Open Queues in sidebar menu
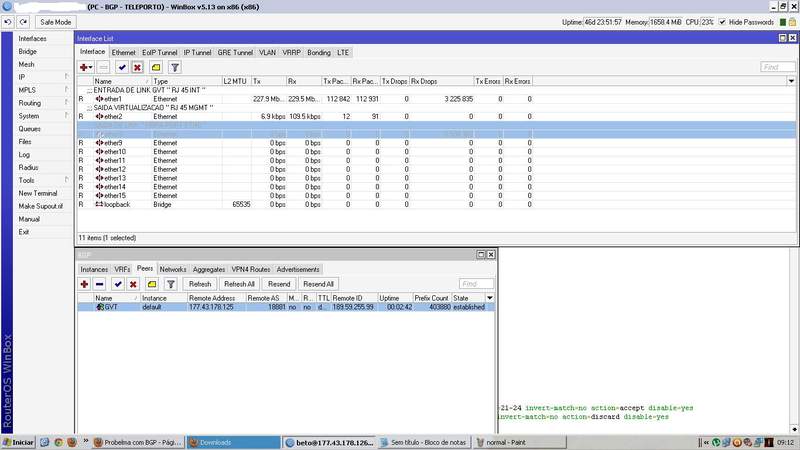 pyautogui.click(x=30, y=129)
